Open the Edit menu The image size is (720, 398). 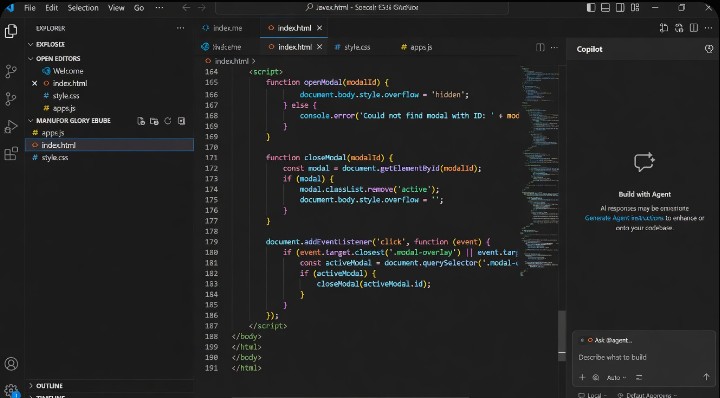pos(51,8)
